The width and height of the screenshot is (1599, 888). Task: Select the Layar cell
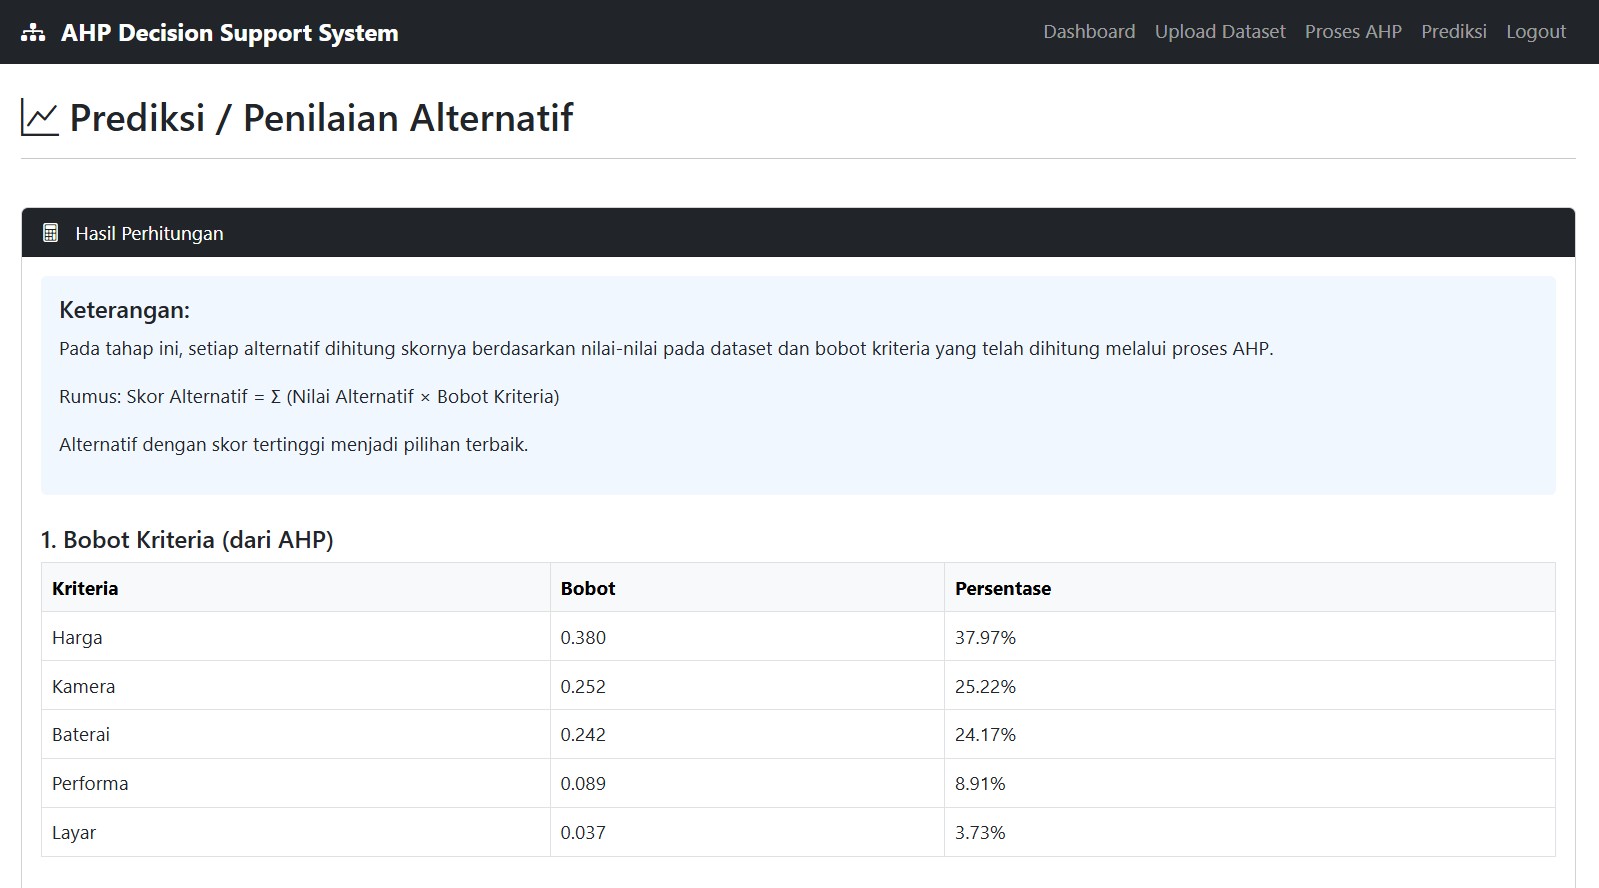tap(296, 833)
